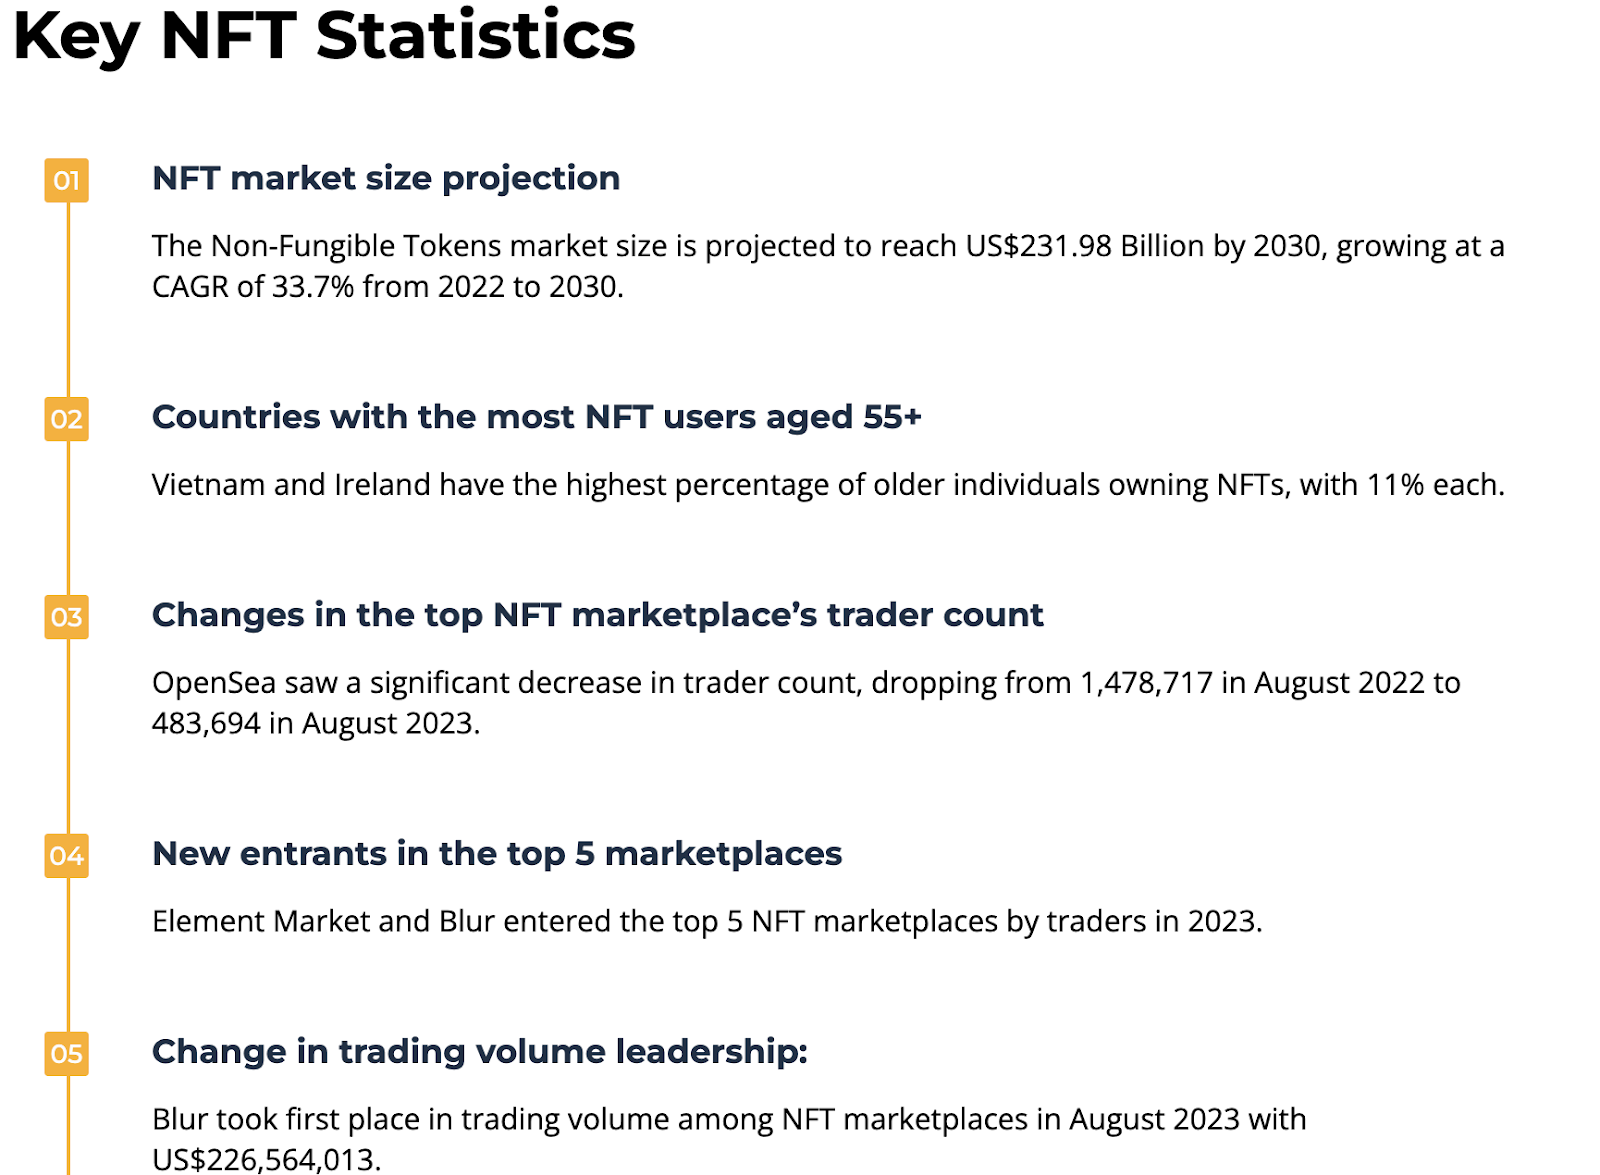Click the Element Market and Blur sentence
Image resolution: width=1600 pixels, height=1175 pixels.
click(707, 922)
